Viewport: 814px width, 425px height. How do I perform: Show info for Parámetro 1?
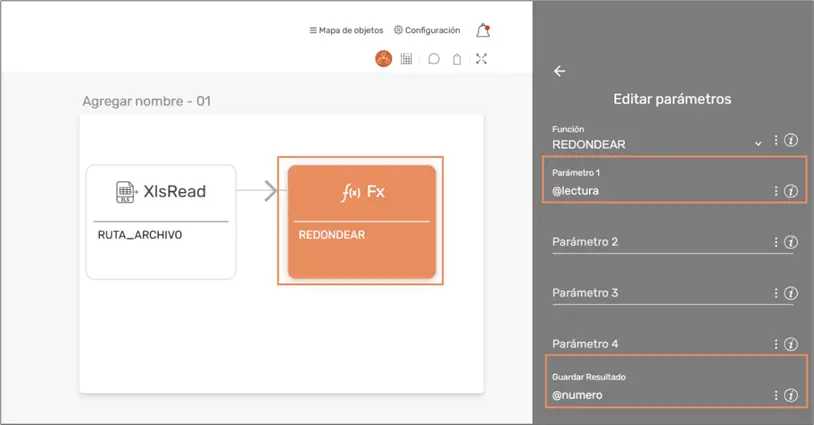(791, 191)
